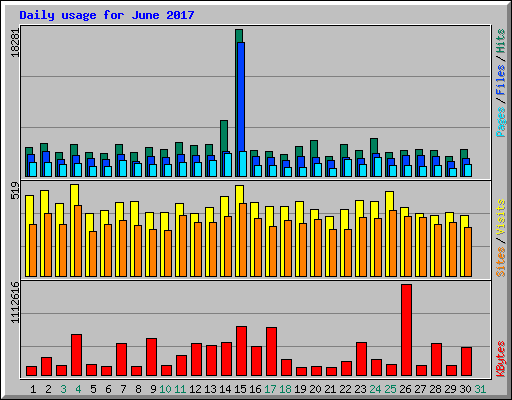Select the red KBytes bar for day 9
The image size is (512, 400).
(151, 357)
